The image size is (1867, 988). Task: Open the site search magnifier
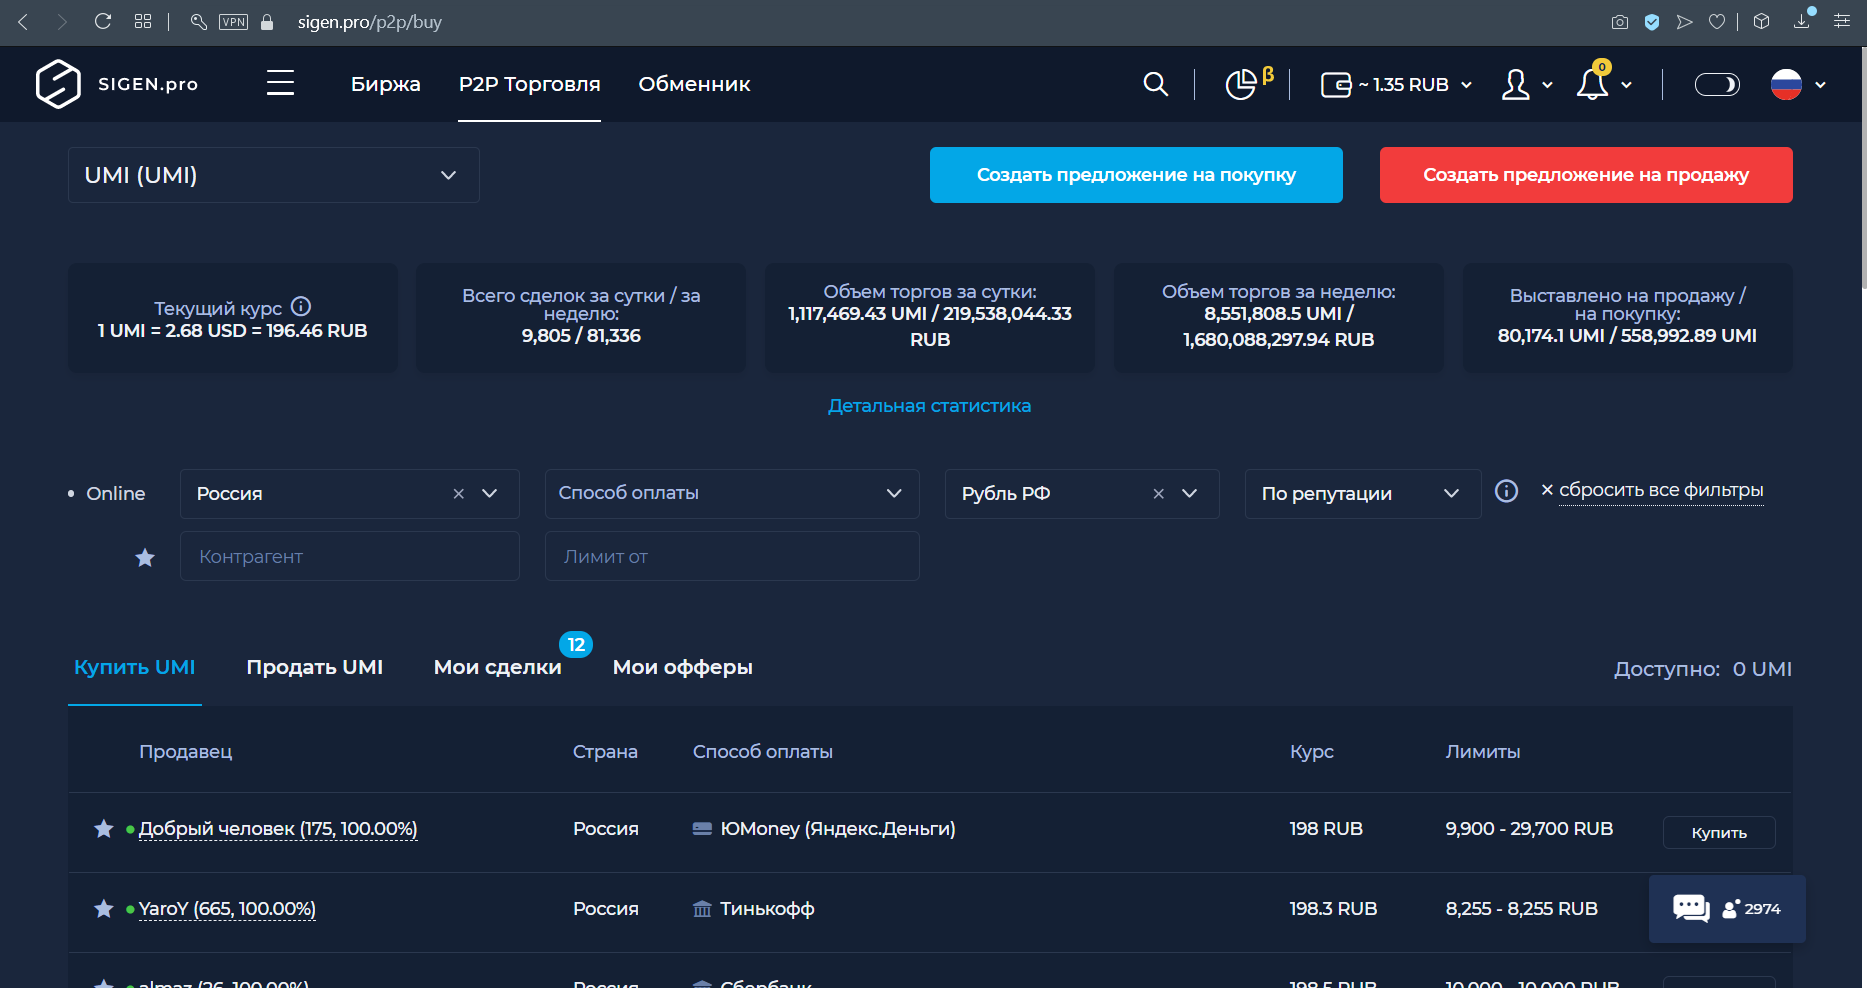1155,84
